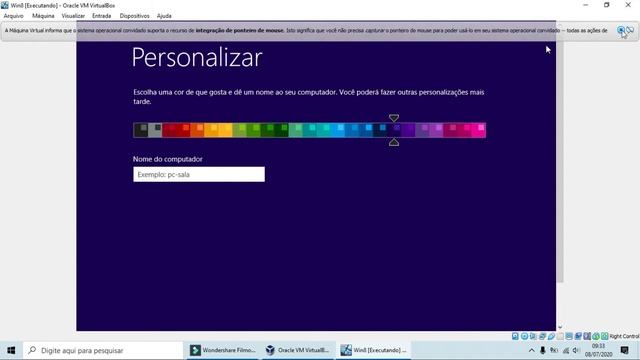Open the volume tray icon

(x=576, y=350)
